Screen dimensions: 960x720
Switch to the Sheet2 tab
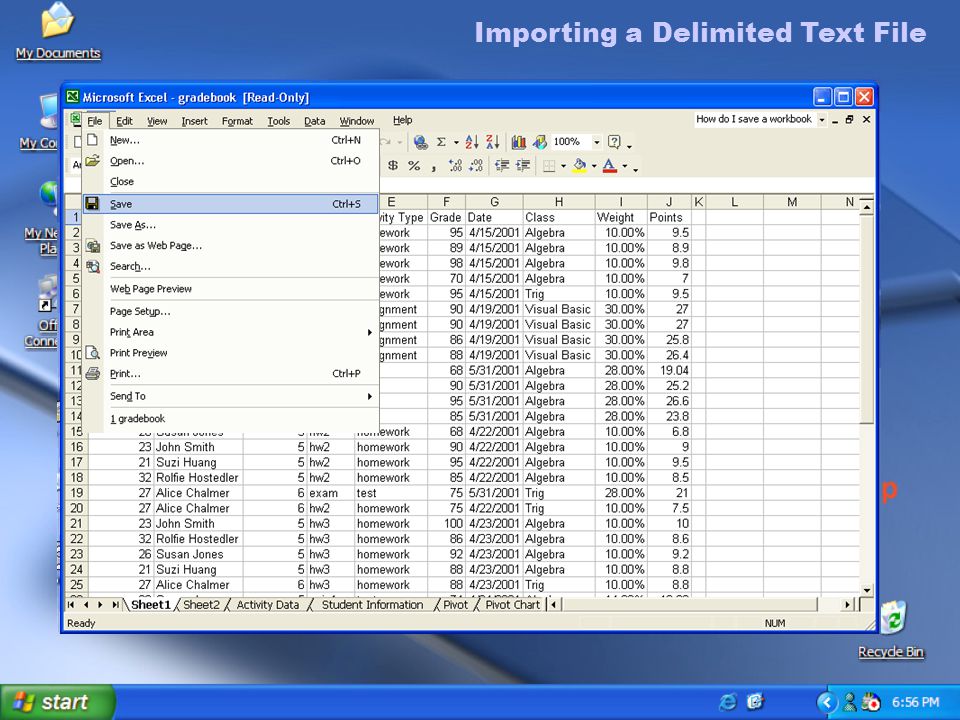coord(201,605)
